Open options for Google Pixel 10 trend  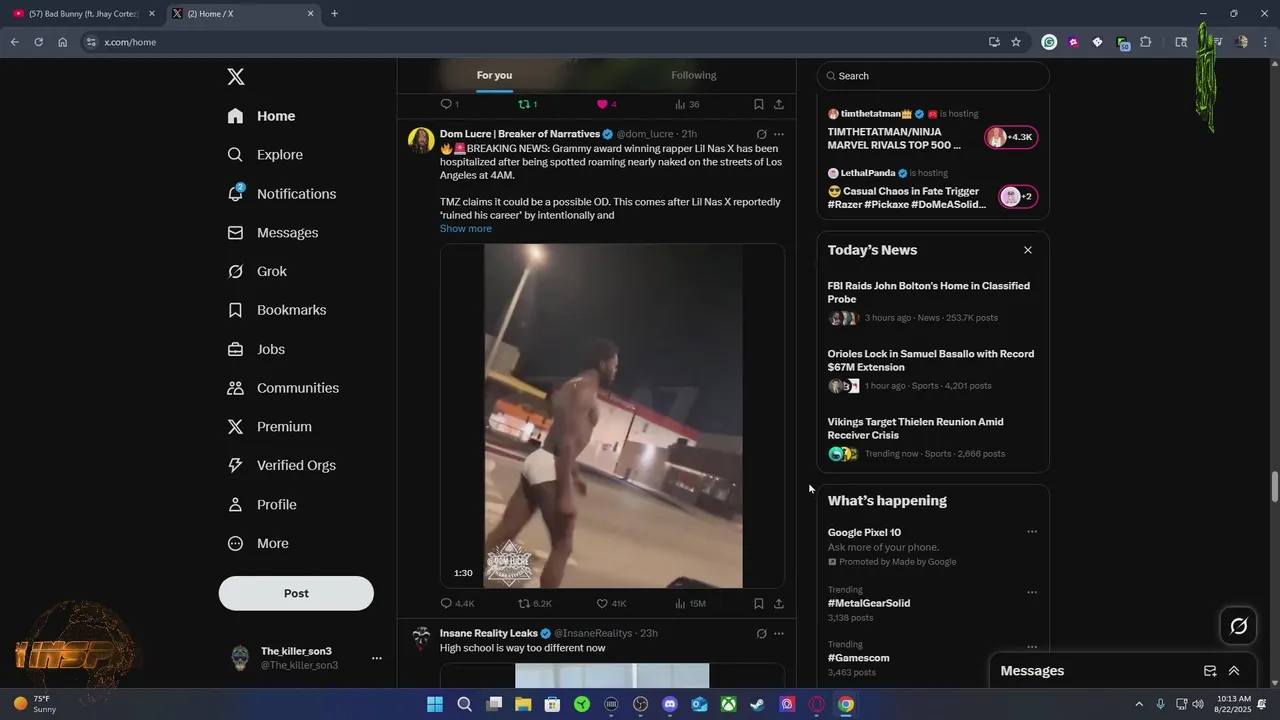point(1032,532)
